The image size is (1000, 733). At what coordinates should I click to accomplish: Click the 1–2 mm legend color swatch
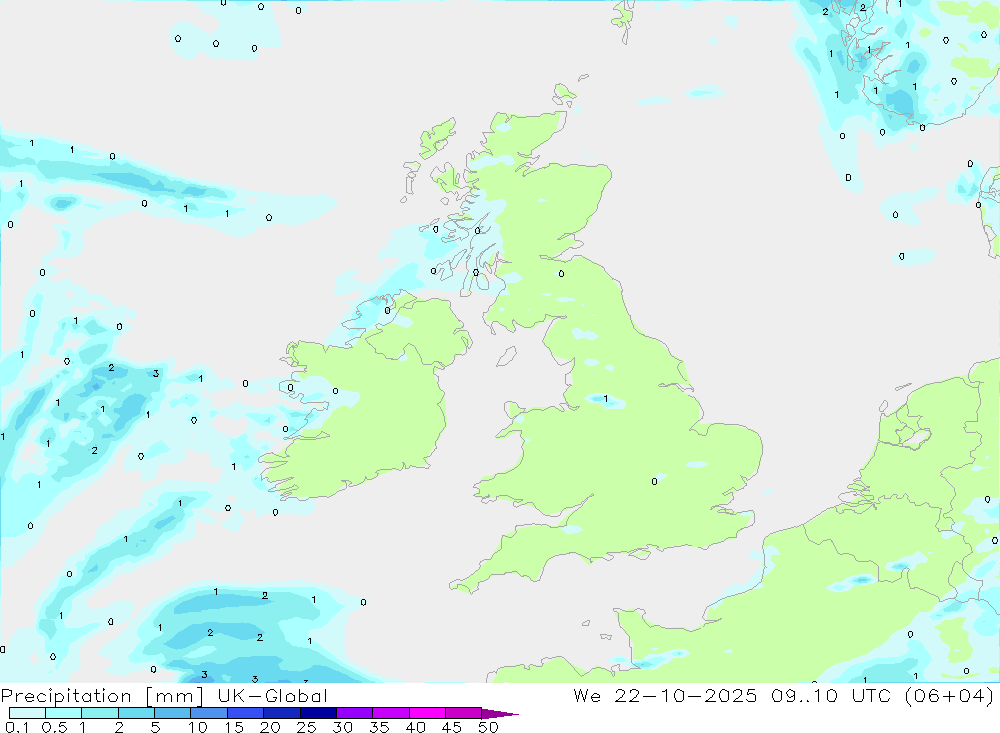[100, 713]
